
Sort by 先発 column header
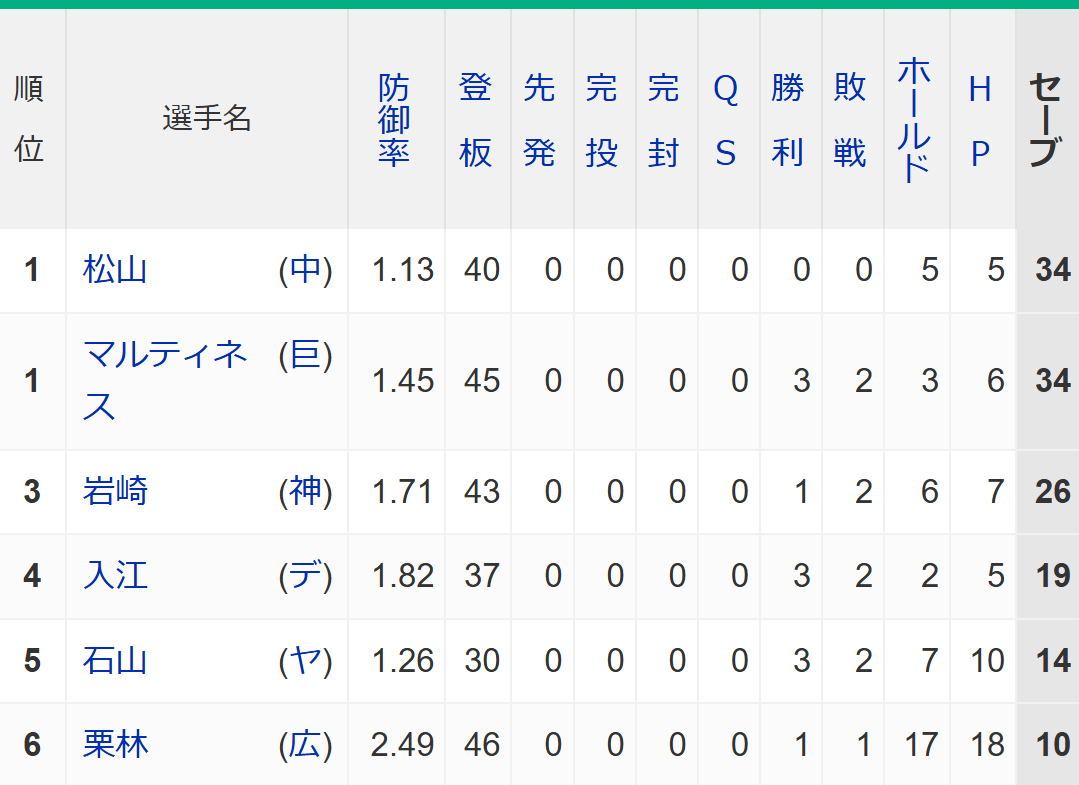pyautogui.click(x=539, y=120)
